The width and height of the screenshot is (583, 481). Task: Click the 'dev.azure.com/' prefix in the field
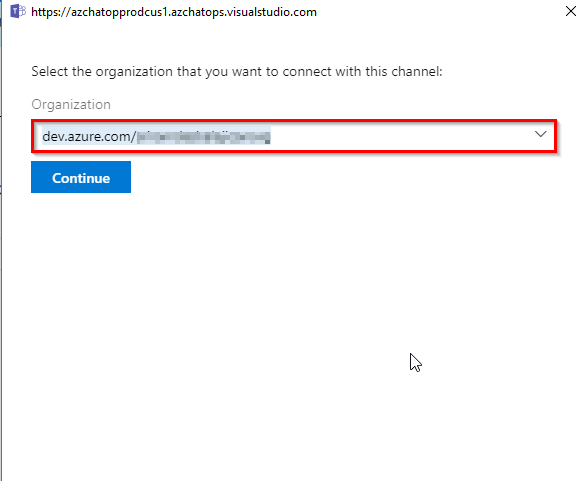89,137
